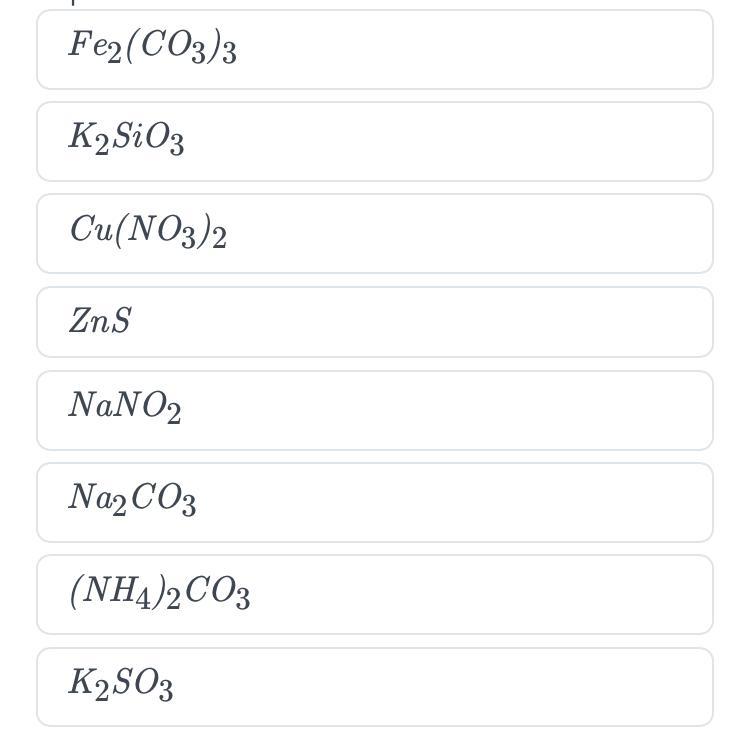
Task: Mark the copper(II) nitrate option
Action: click(374, 234)
